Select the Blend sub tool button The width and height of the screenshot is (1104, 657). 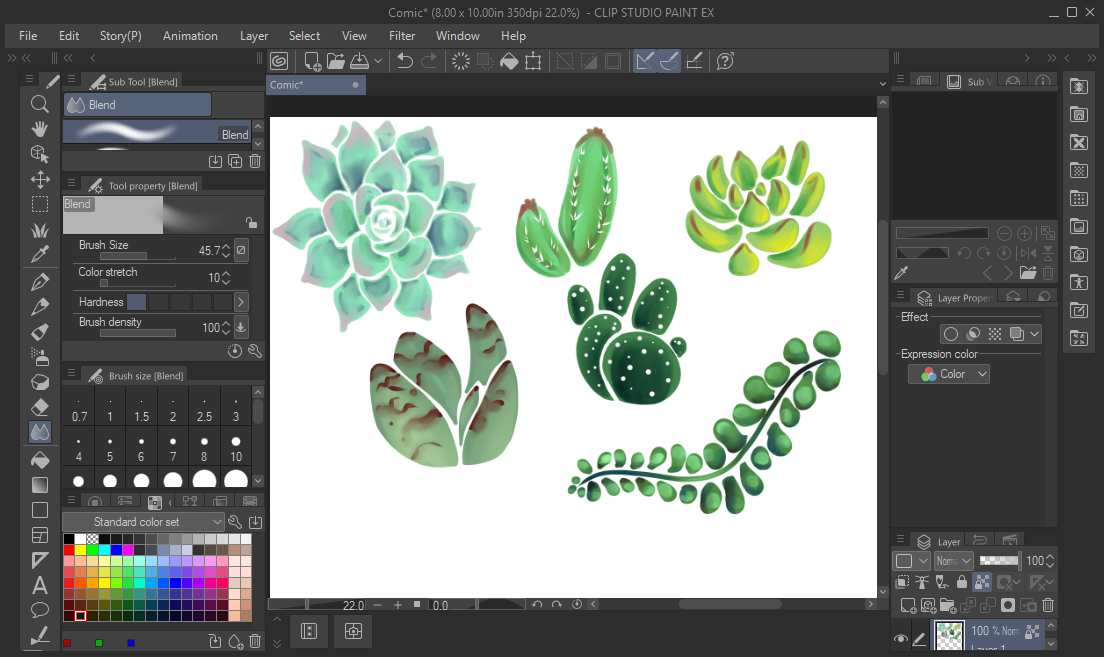tap(137, 105)
